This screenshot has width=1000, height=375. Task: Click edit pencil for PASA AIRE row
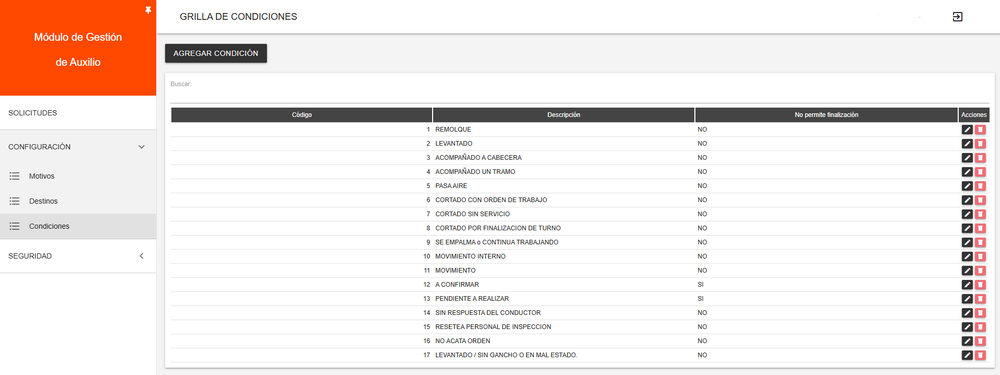(967, 186)
